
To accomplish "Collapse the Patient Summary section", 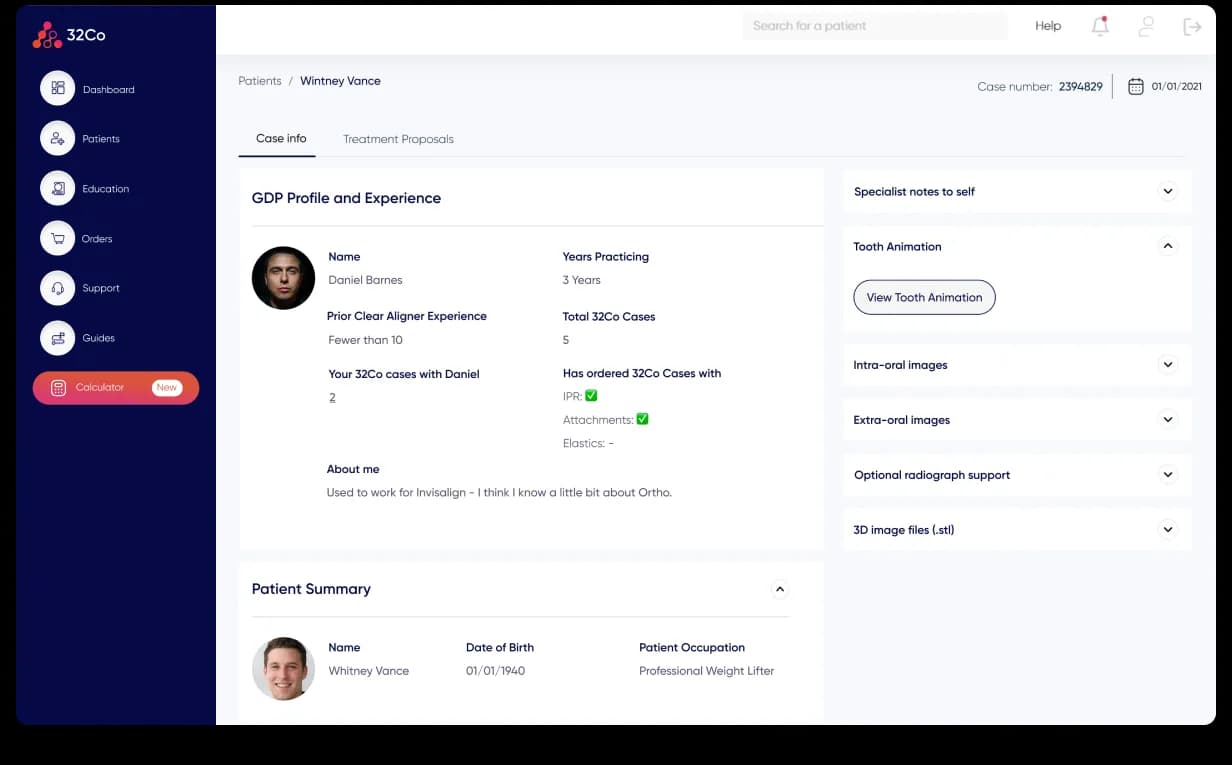I will coord(780,589).
